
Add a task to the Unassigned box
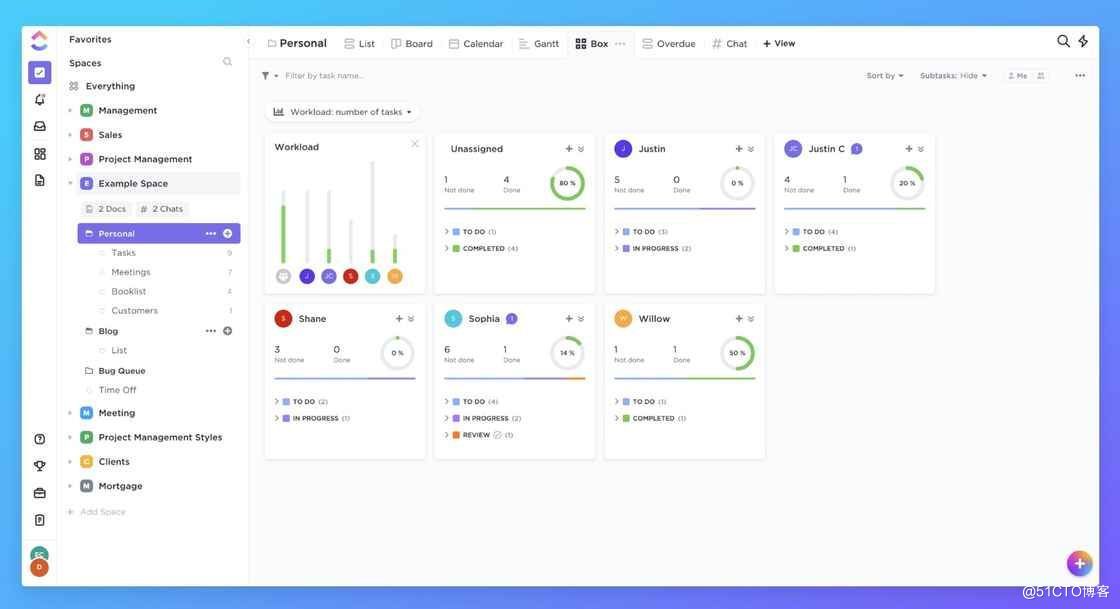click(569, 149)
